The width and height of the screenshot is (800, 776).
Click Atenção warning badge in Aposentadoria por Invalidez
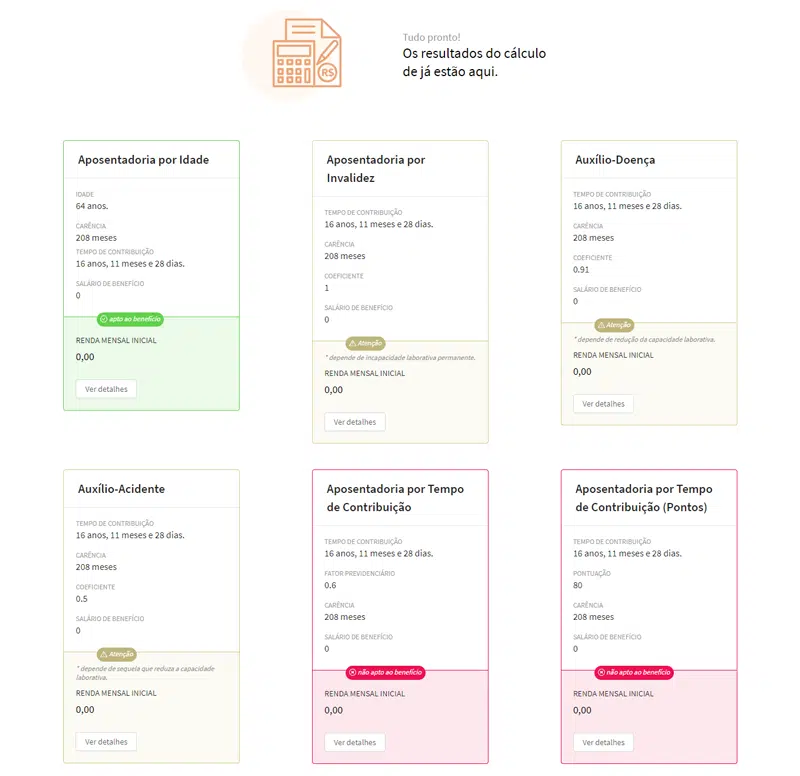pyautogui.click(x=365, y=343)
